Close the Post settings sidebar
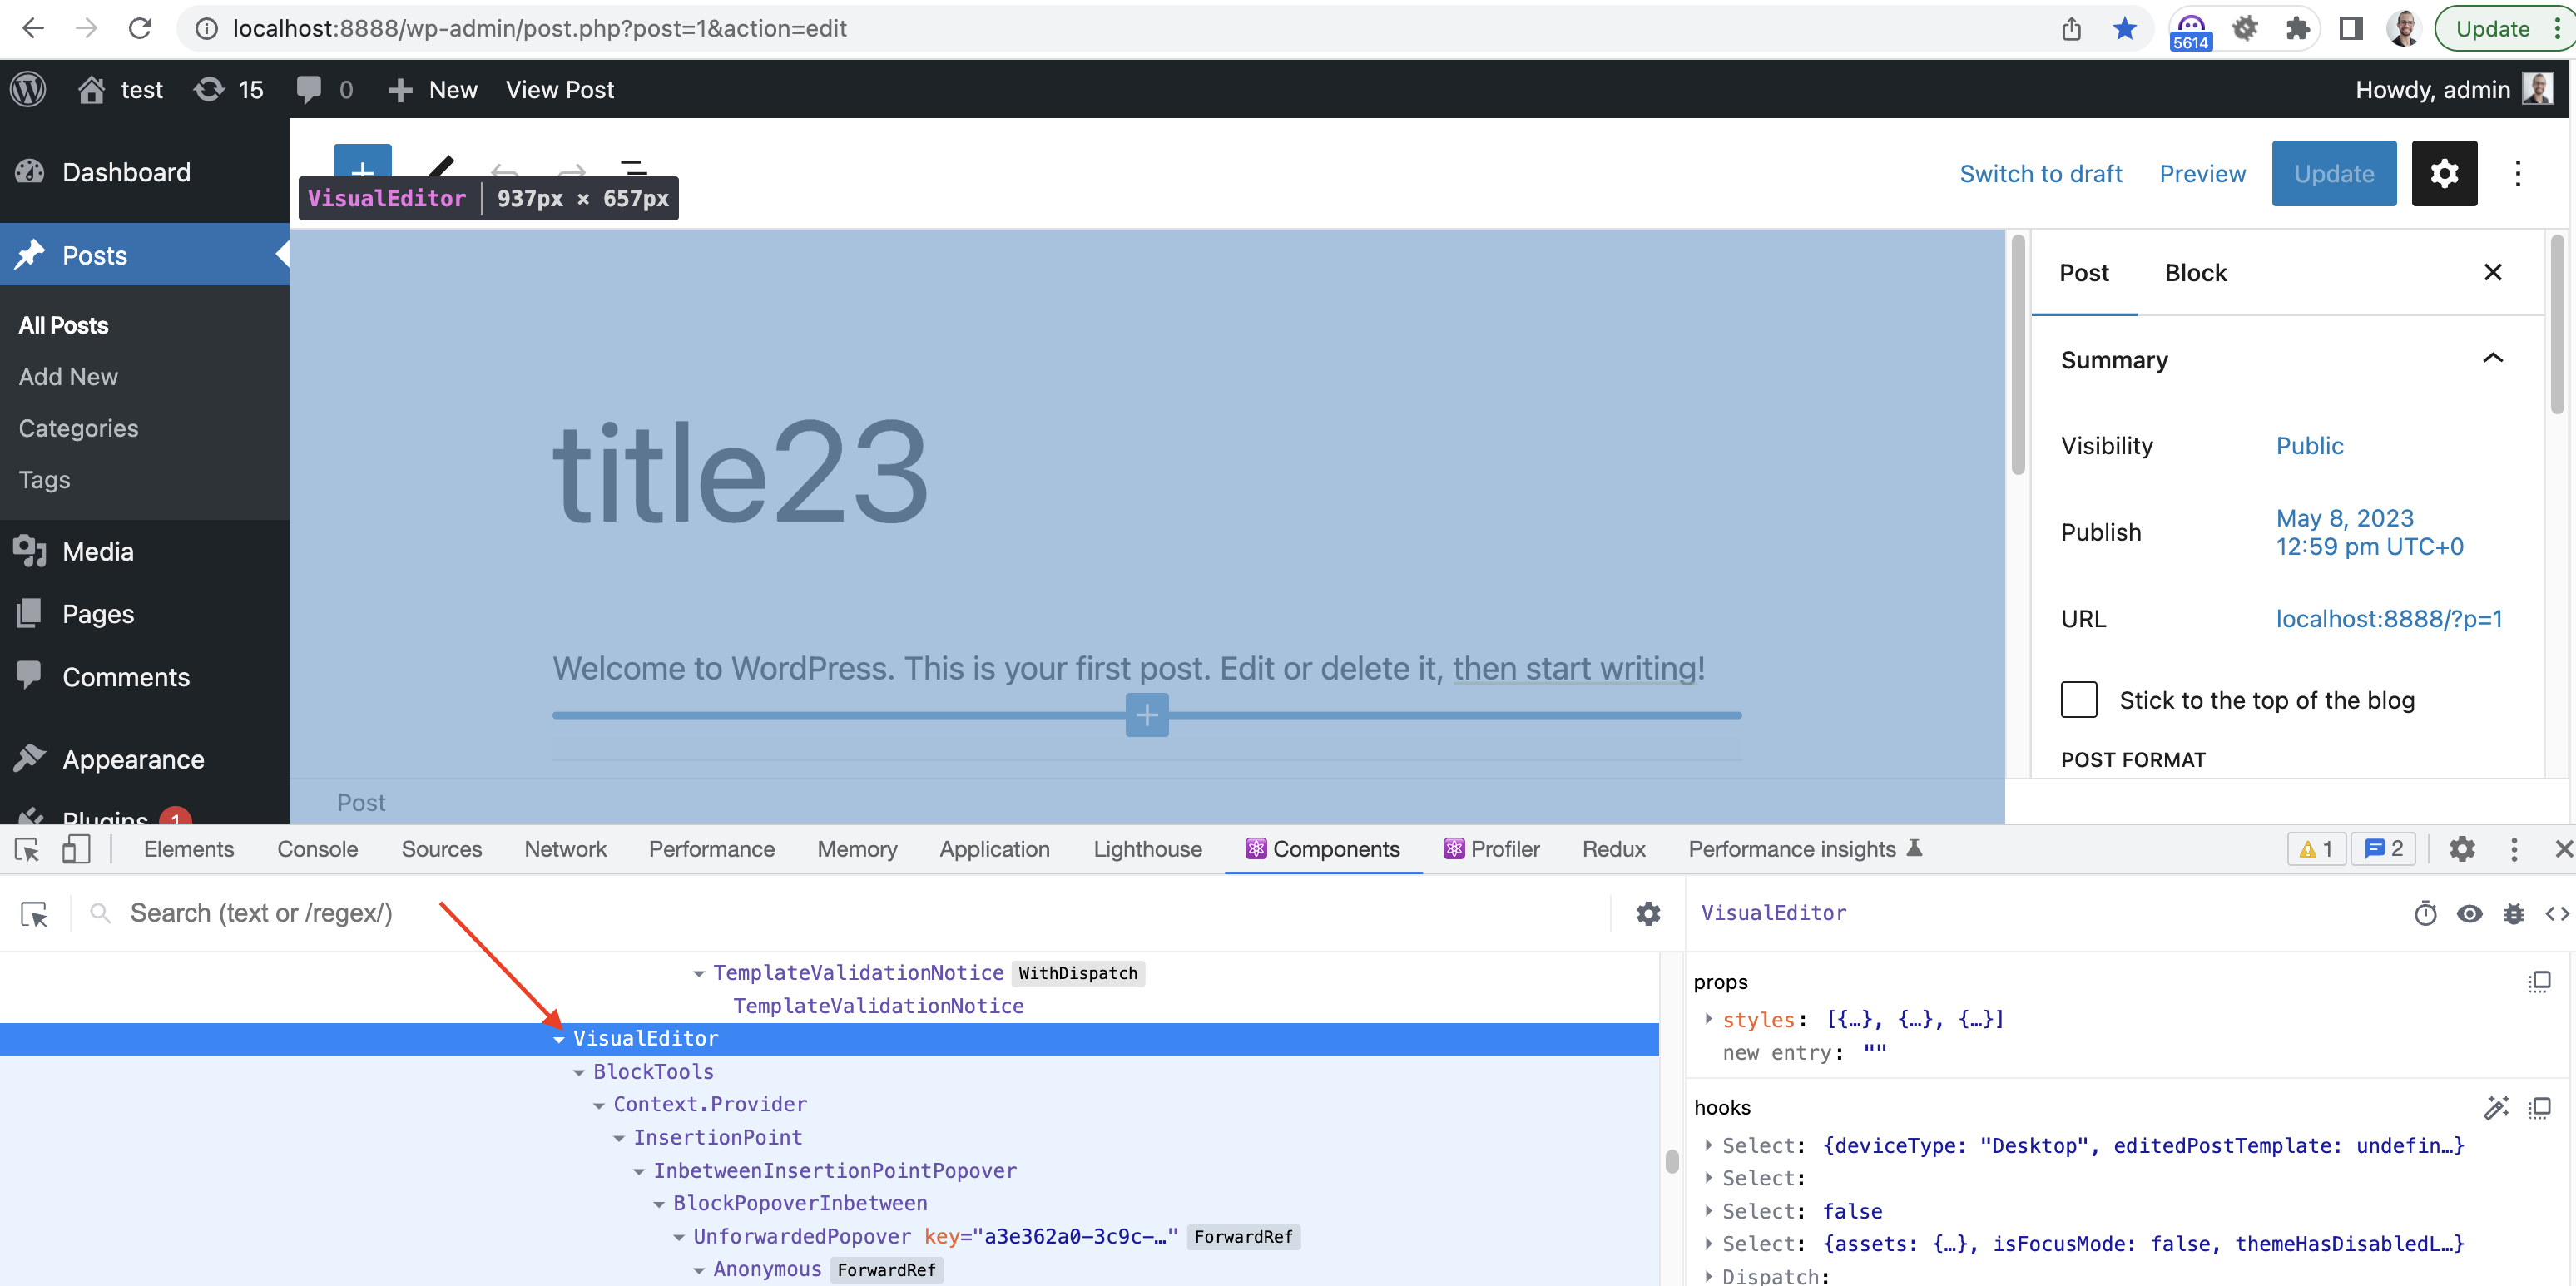The image size is (2576, 1286). tap(2492, 272)
